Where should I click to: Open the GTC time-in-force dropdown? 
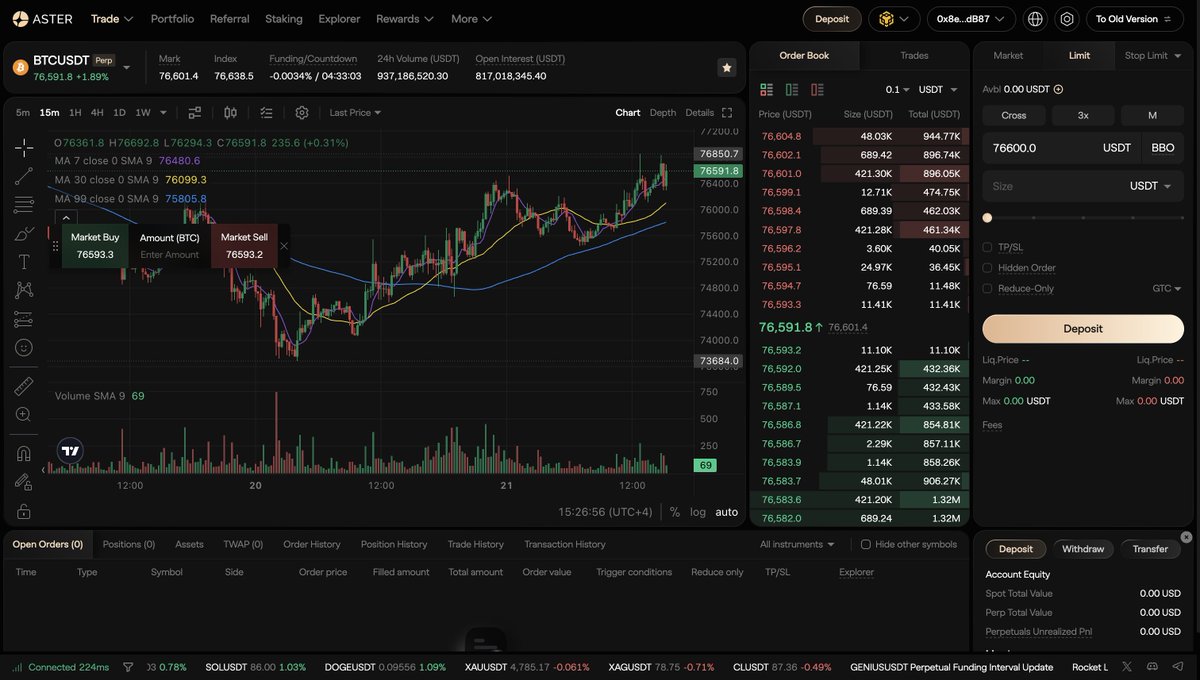coord(1167,289)
